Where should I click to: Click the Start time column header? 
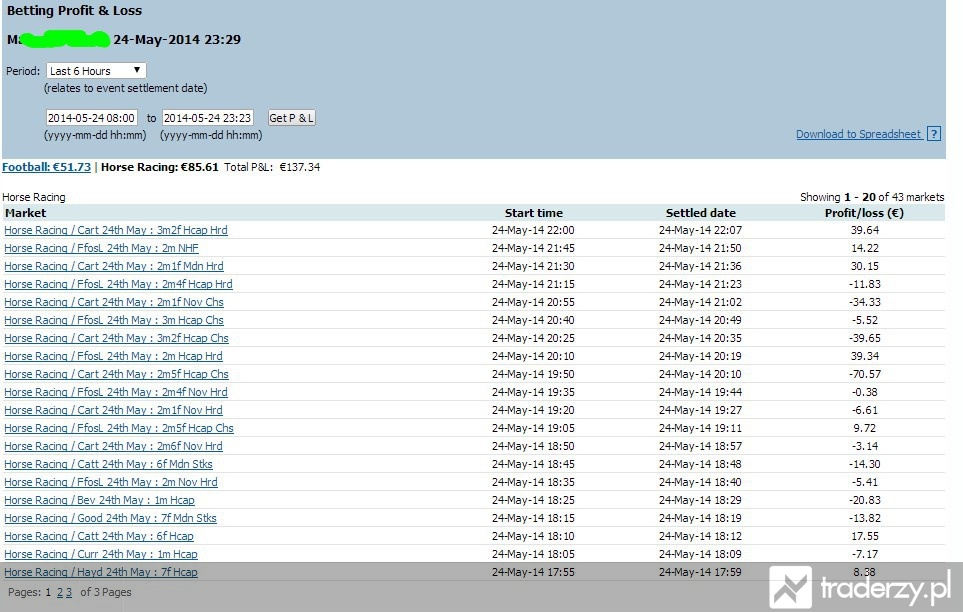533,213
